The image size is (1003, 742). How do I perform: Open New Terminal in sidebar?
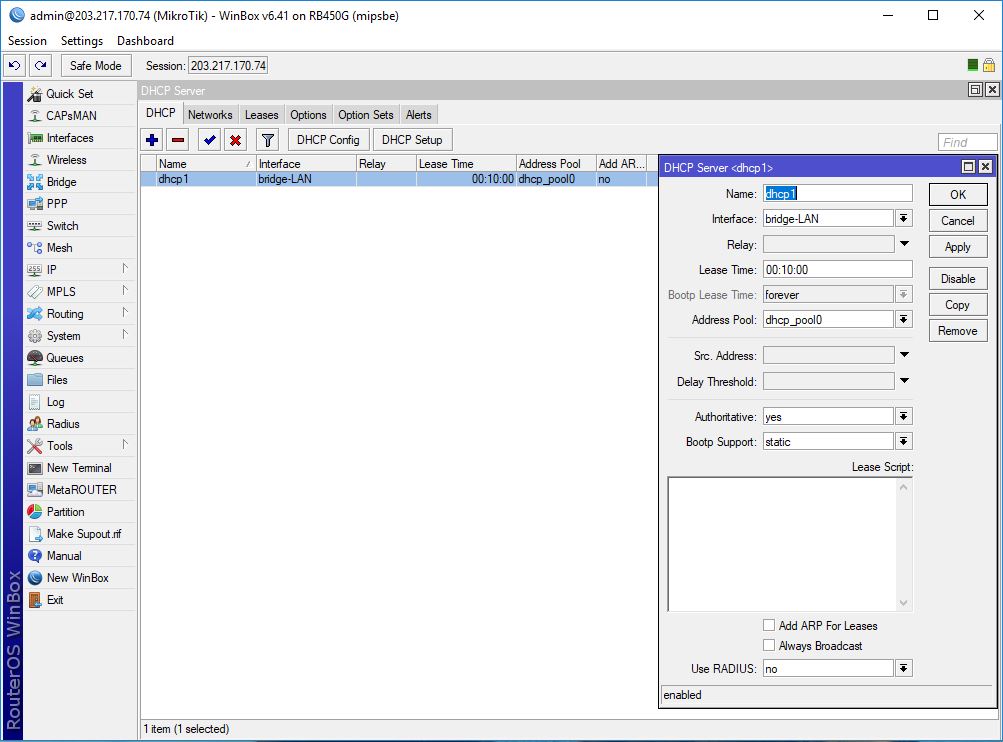point(79,468)
